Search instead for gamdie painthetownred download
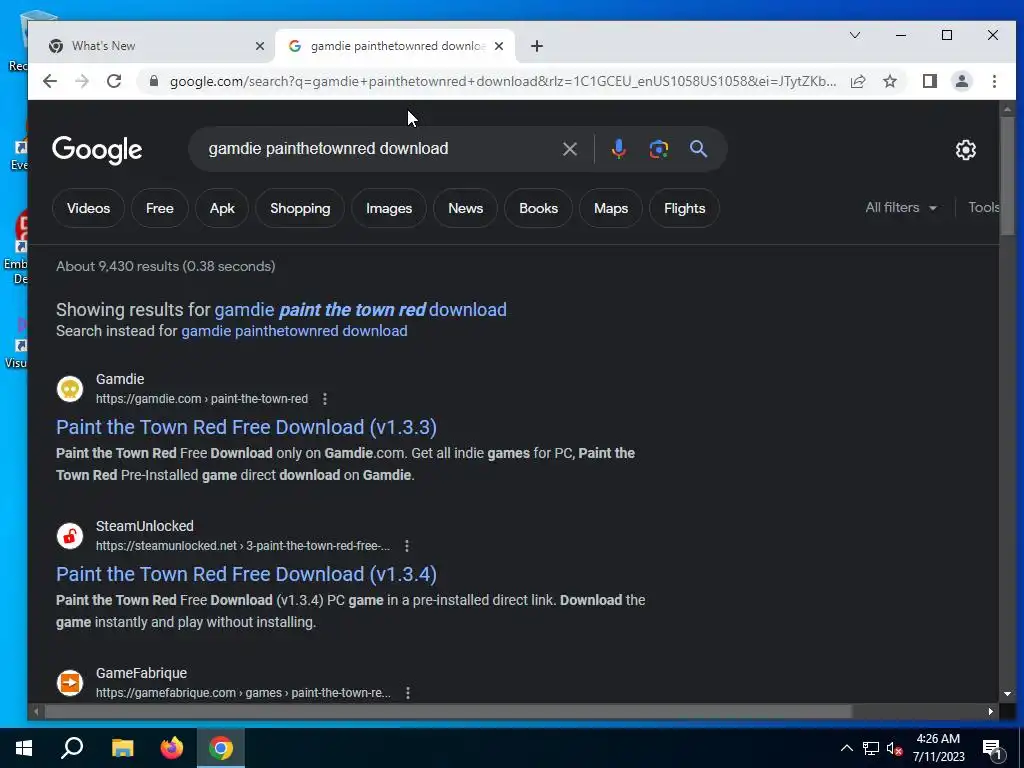Screen dimensions: 1024x768 pyautogui.click(x=294, y=331)
